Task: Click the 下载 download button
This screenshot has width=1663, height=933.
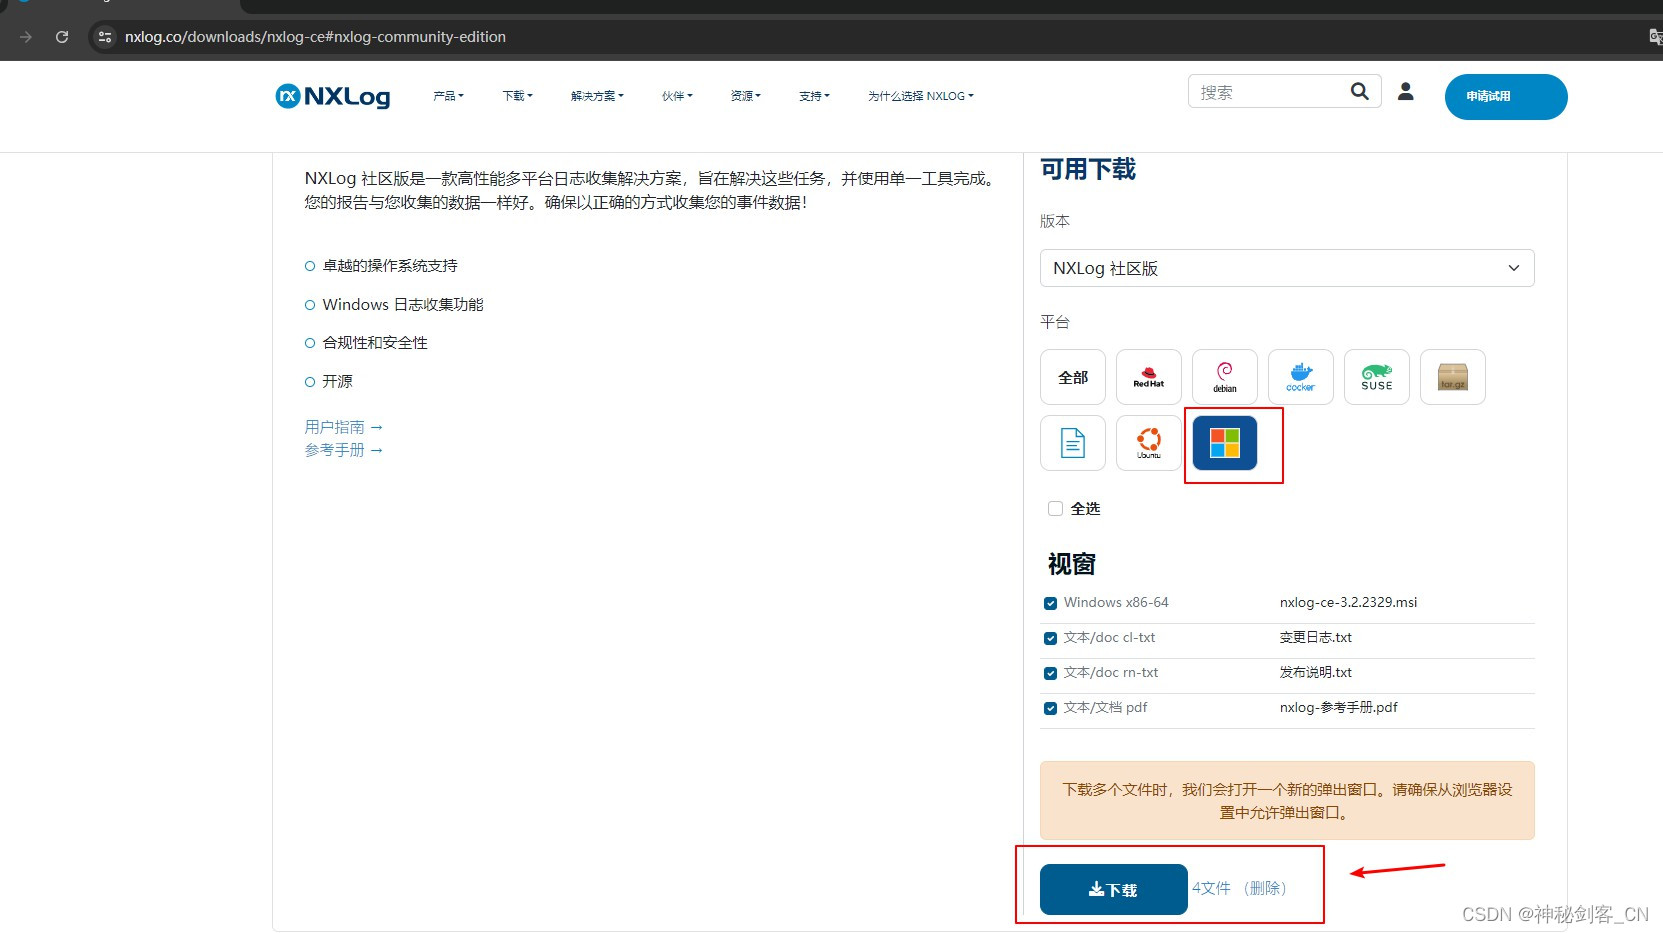Action: [x=1113, y=889]
